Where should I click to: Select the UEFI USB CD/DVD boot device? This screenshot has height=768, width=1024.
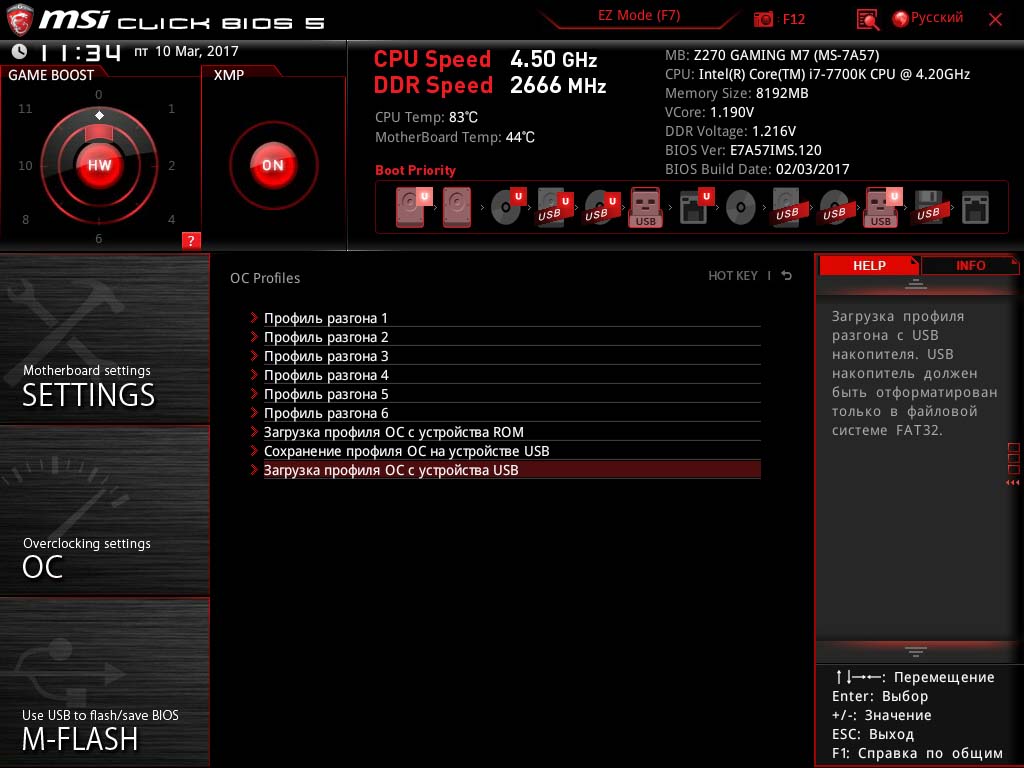tap(601, 207)
